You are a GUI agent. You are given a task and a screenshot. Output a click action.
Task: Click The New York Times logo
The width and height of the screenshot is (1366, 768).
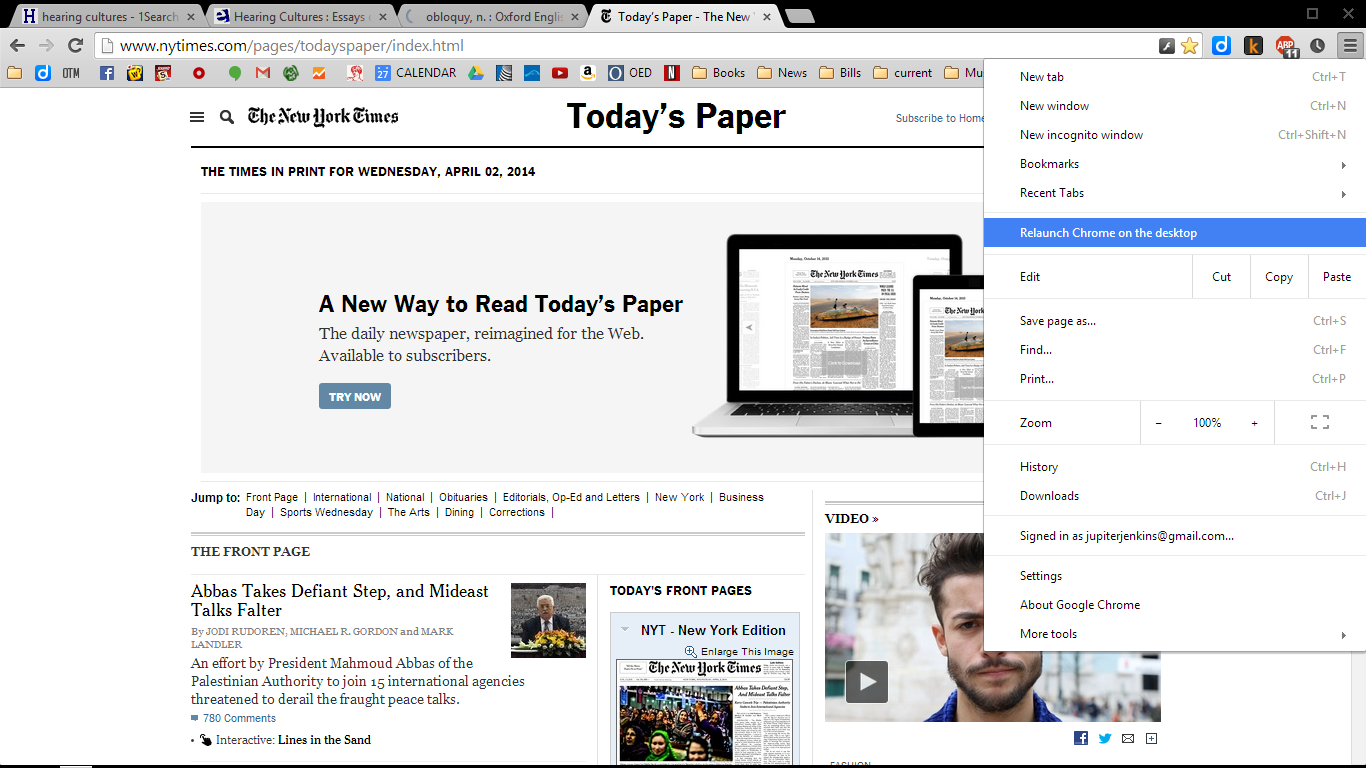pos(323,117)
